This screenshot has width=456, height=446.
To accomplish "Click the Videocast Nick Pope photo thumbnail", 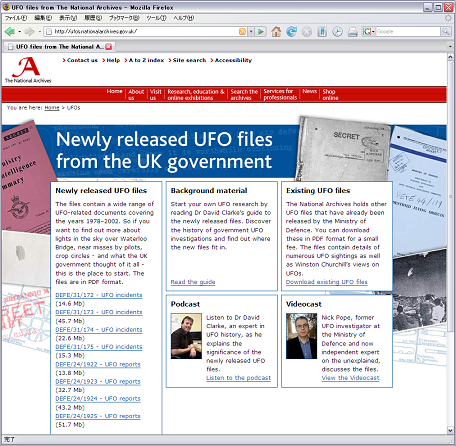I will [x=301, y=336].
